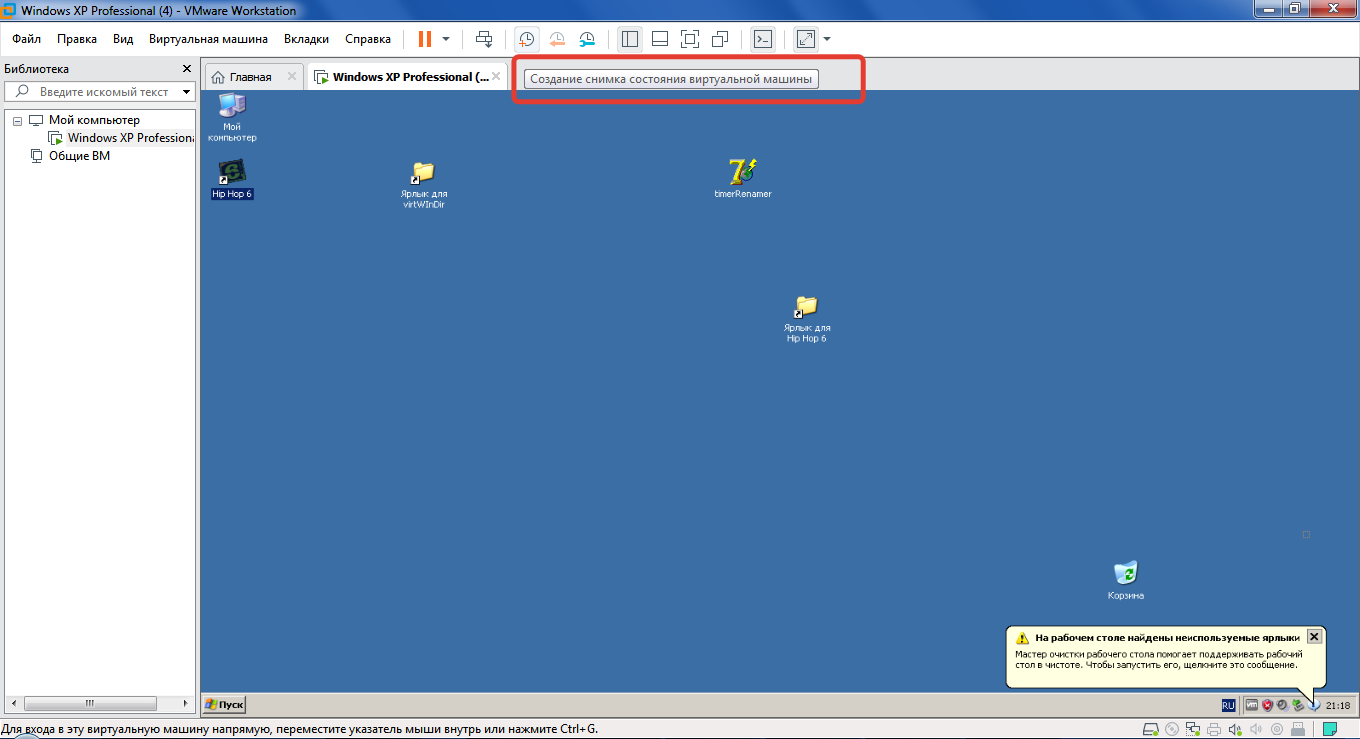1360x739 pixels.
Task: Open the snapshot manager (wrench clock icon)
Action: click(588, 39)
